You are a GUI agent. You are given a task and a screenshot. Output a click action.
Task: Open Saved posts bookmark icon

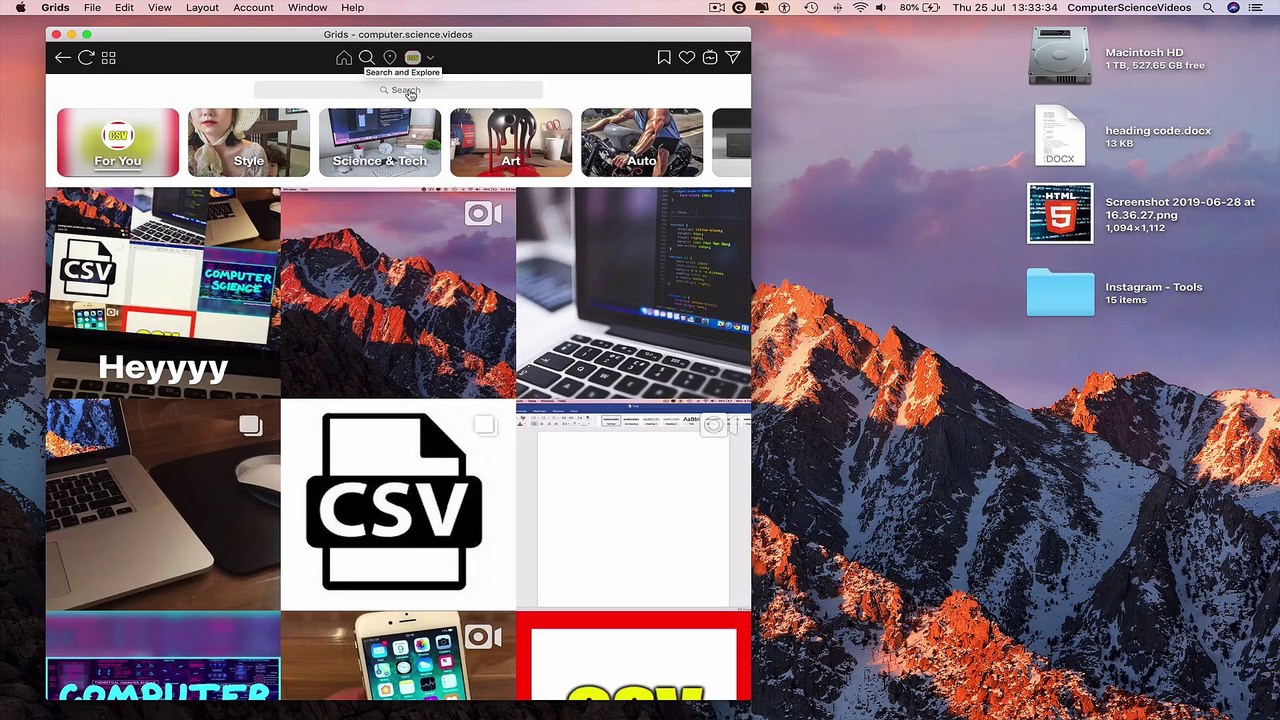tap(664, 58)
